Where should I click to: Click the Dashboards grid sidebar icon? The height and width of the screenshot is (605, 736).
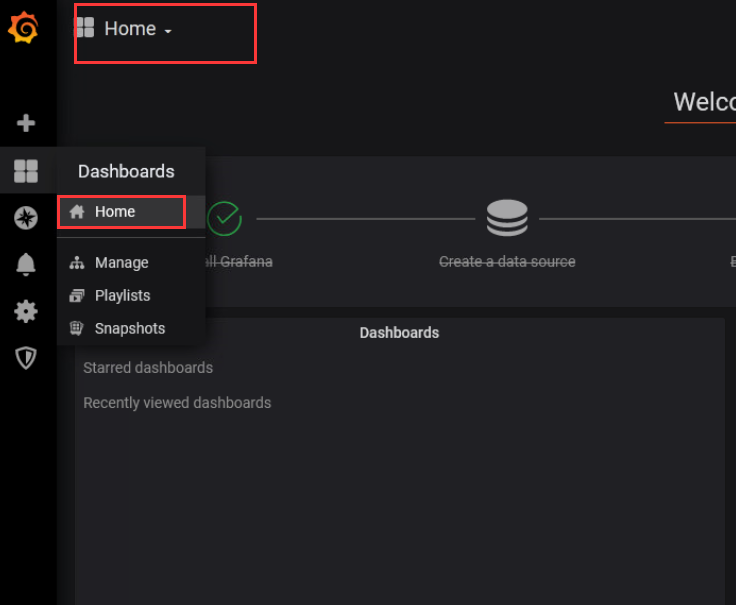click(26, 170)
